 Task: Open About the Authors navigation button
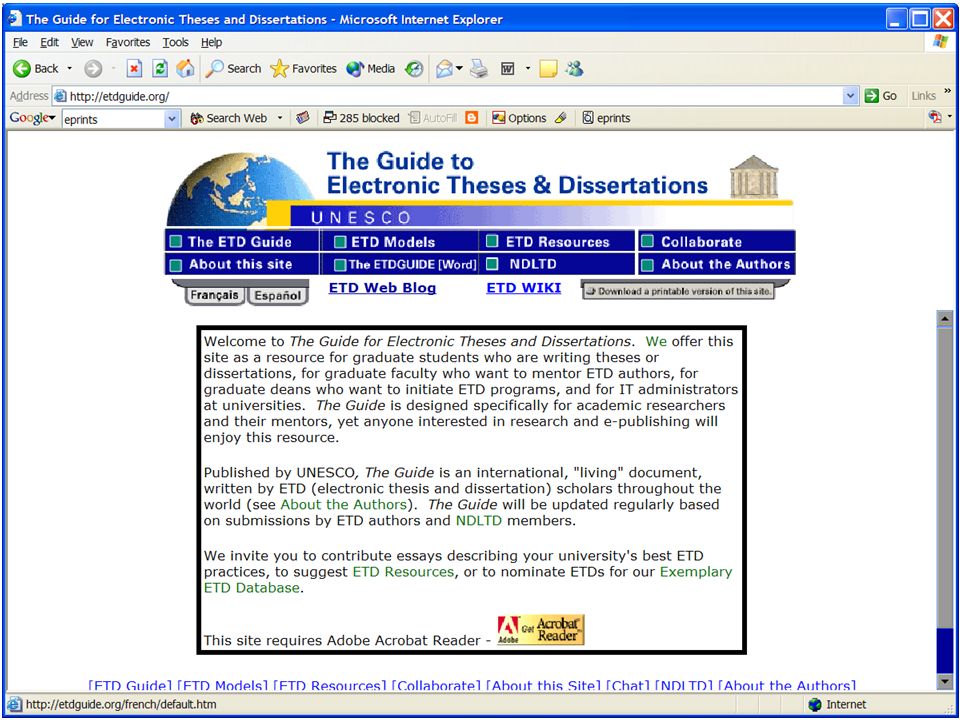[x=717, y=264]
